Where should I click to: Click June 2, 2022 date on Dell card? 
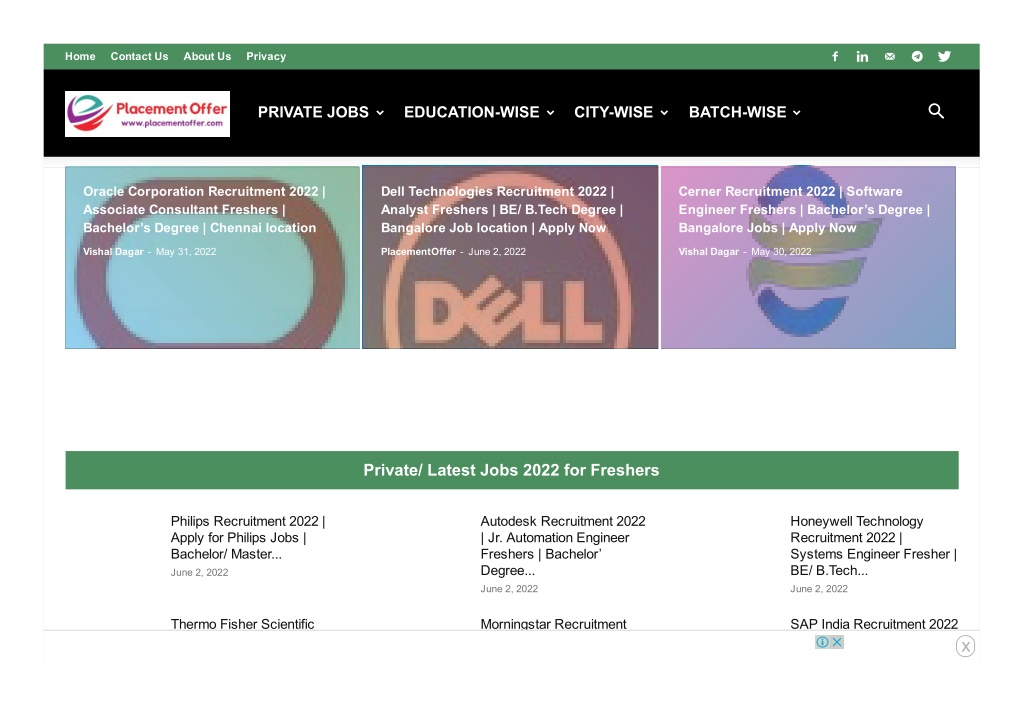coord(496,251)
